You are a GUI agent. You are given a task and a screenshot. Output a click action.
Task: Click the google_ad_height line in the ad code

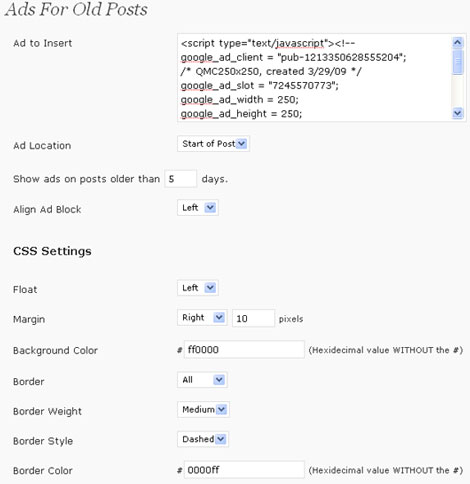point(241,114)
